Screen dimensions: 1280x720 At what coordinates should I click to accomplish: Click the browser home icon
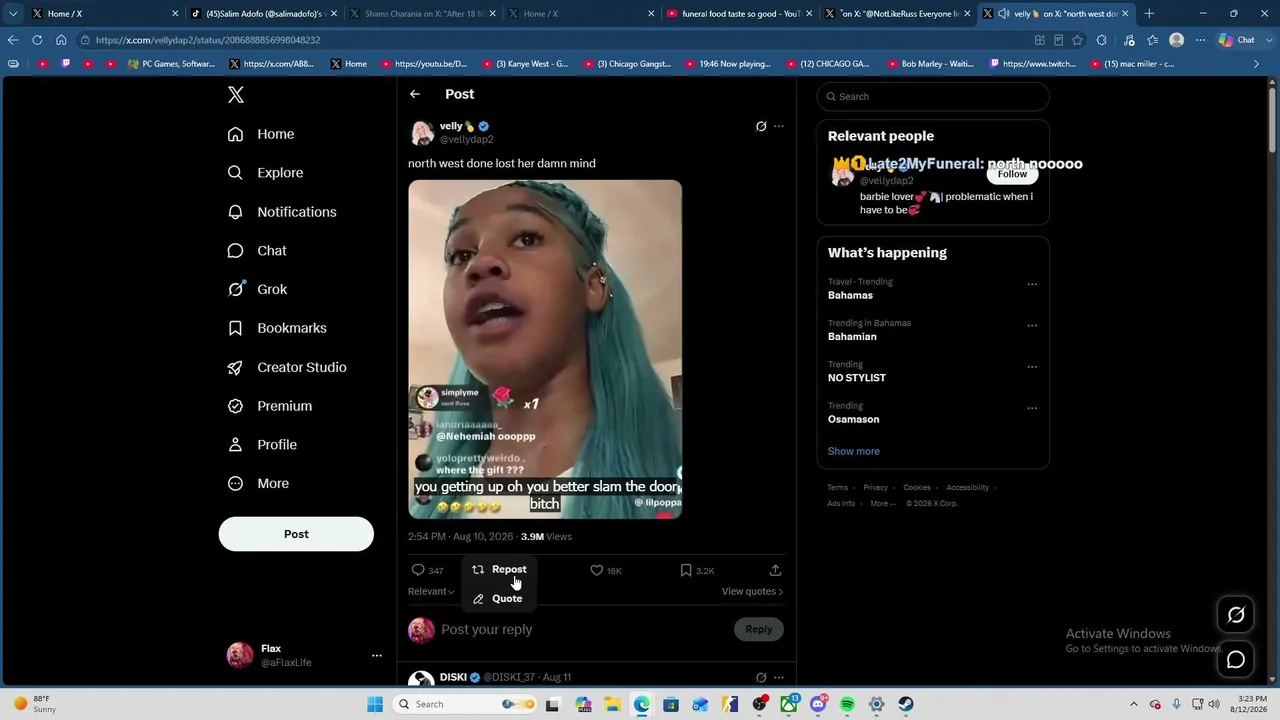(x=61, y=40)
